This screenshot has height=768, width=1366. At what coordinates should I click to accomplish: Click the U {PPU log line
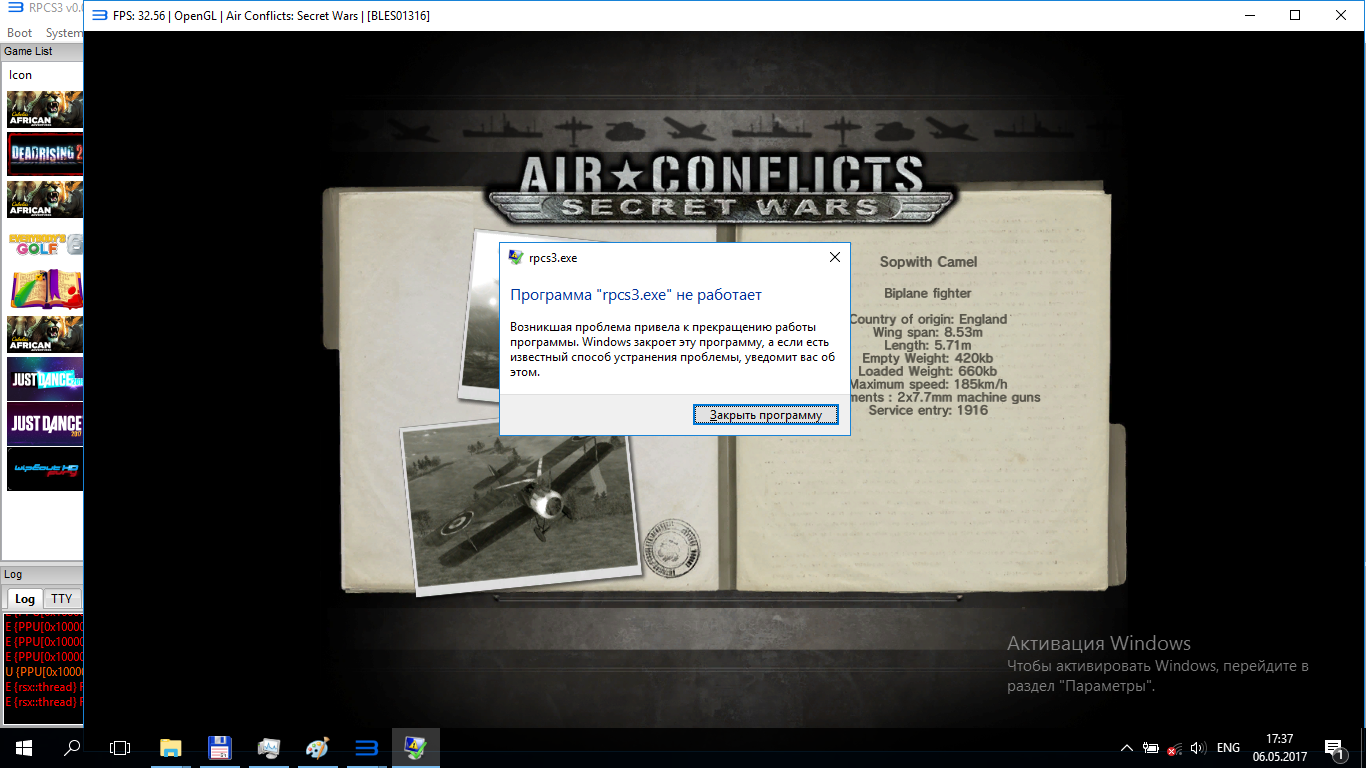(x=44, y=672)
